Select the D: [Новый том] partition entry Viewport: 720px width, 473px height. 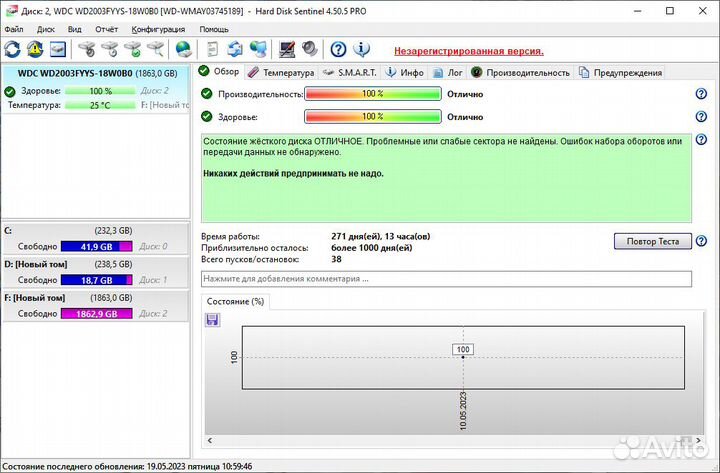pyautogui.click(x=96, y=272)
